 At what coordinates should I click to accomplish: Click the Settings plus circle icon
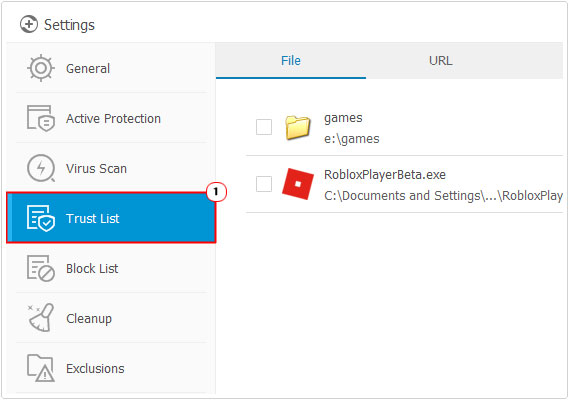tap(29, 24)
